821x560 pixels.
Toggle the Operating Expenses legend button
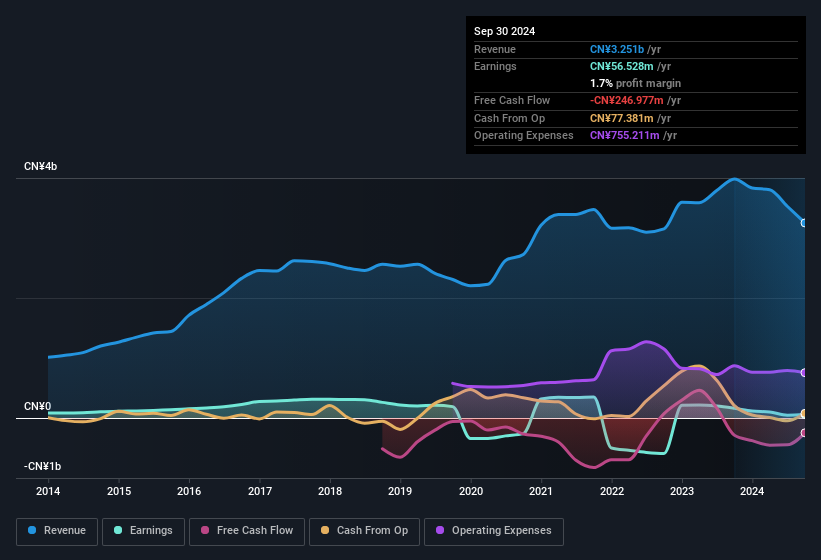494,531
